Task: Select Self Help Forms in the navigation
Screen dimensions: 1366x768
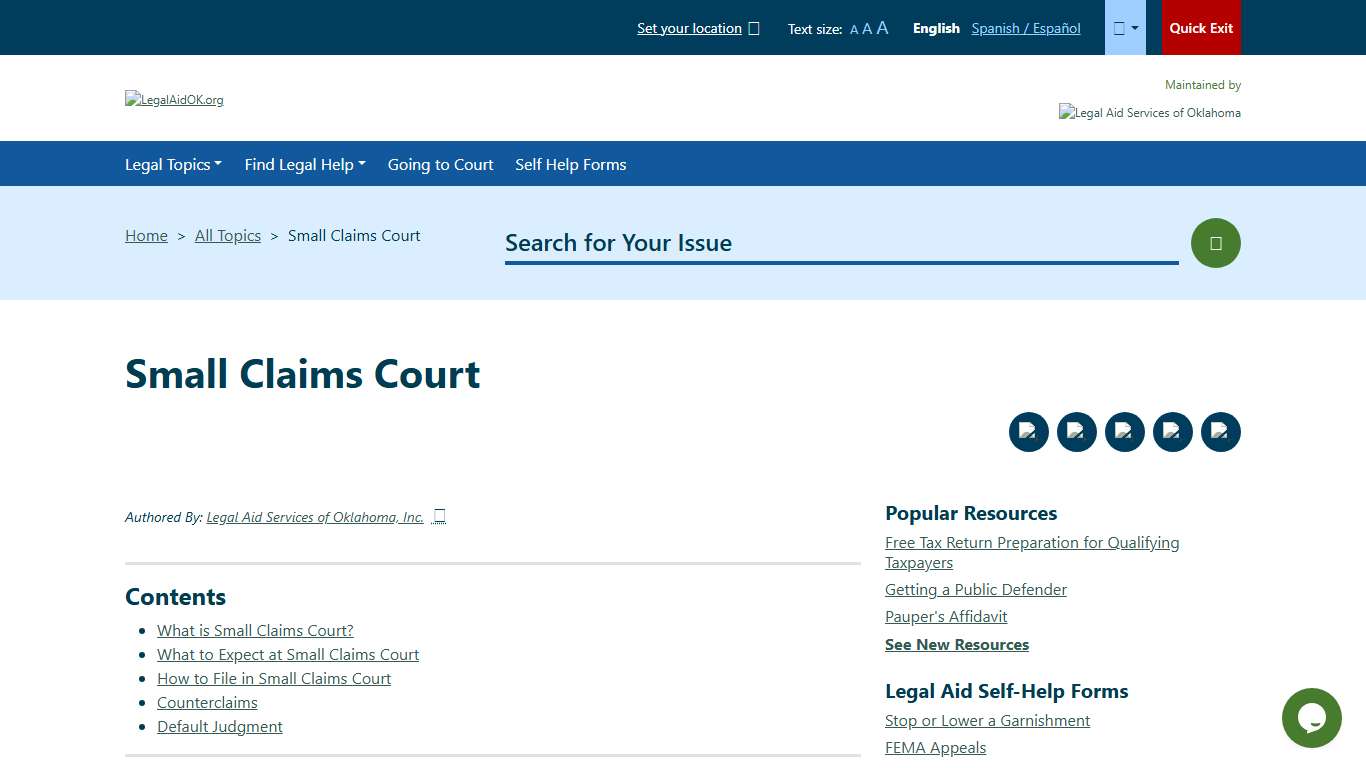Action: 570,164
